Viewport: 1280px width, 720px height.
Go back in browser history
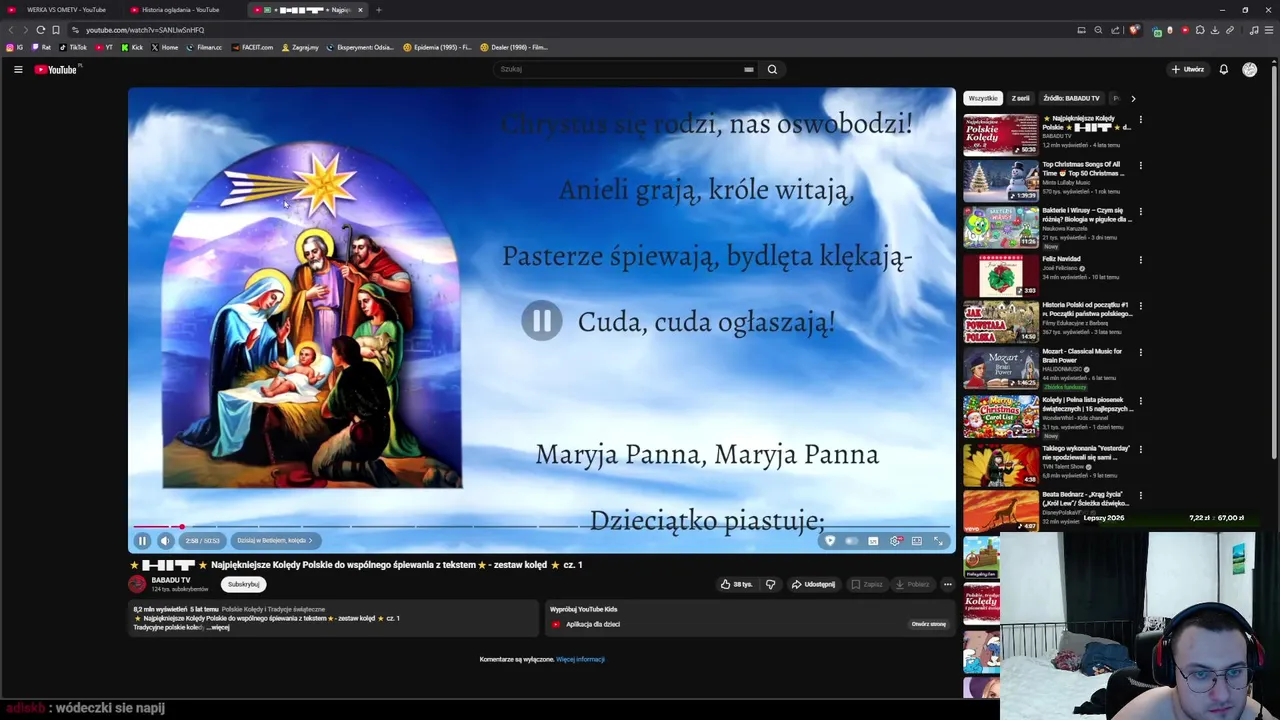tap(11, 30)
